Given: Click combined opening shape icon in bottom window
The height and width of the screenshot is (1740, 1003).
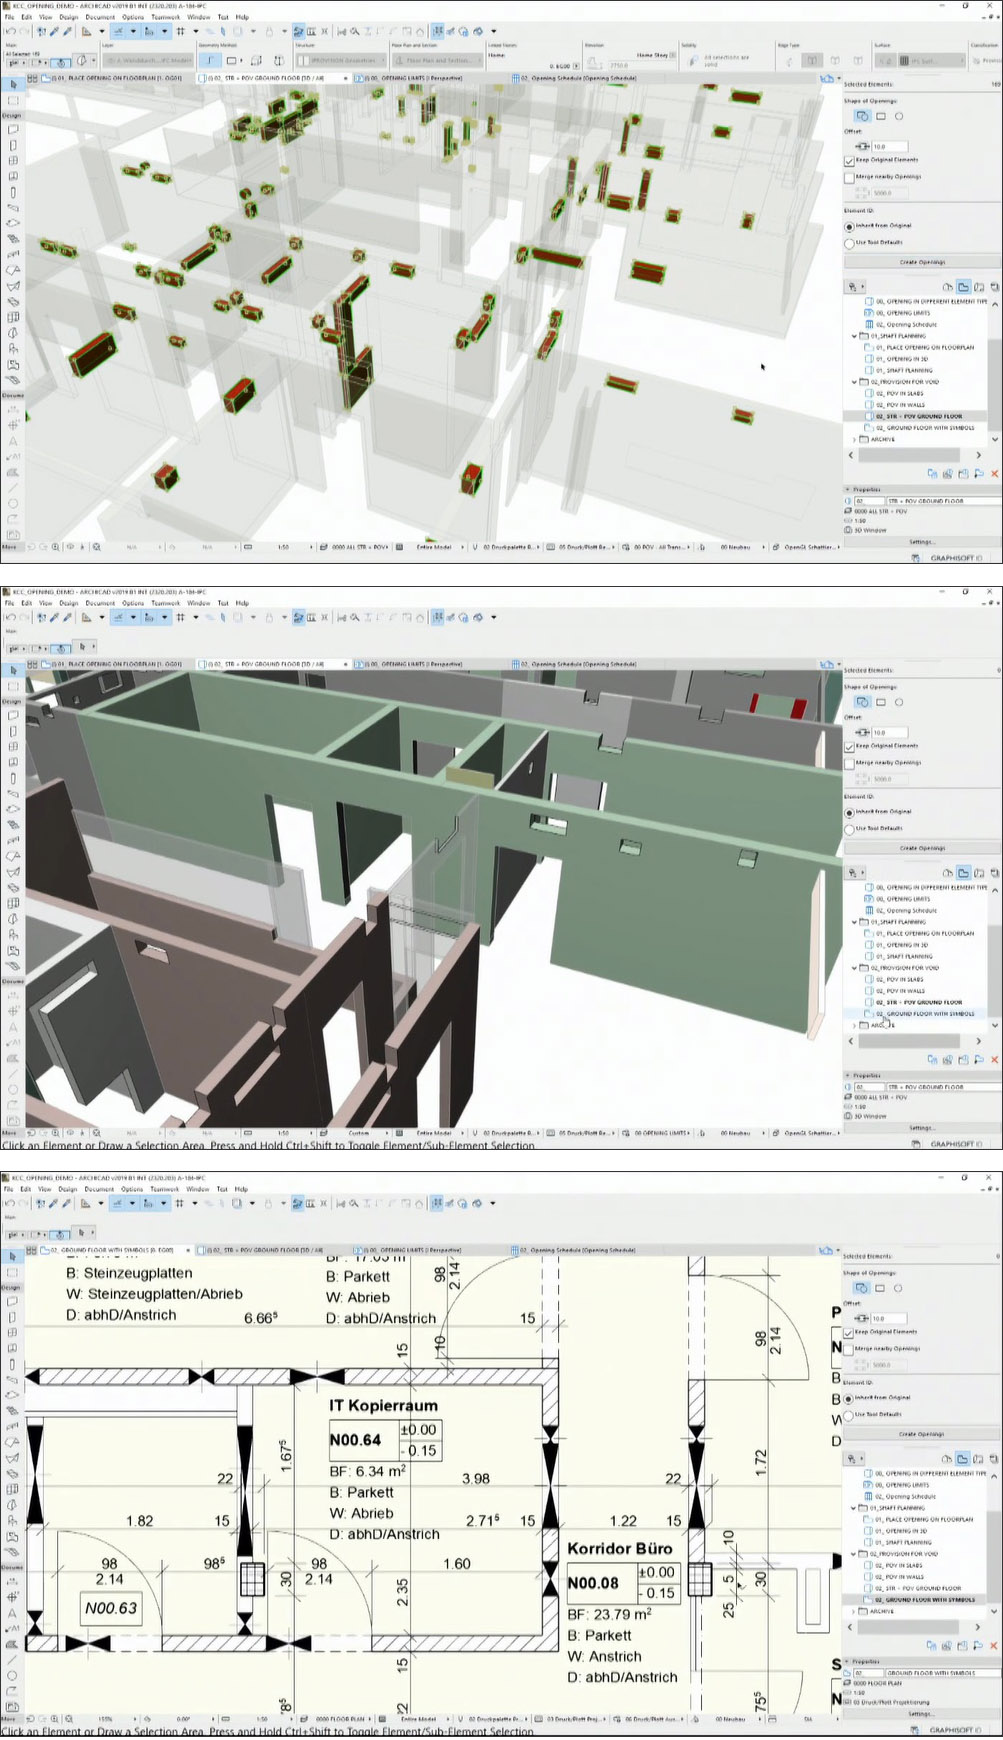Looking at the screenshot, I should pyautogui.click(x=862, y=1288).
